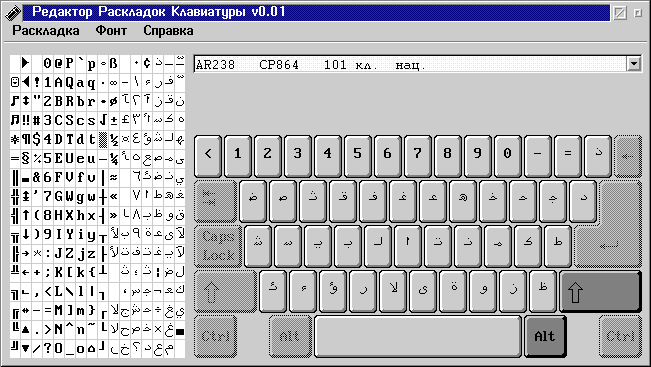Select the down arrow ↓ character
Screen dimensions: 651x367
coord(26,234)
